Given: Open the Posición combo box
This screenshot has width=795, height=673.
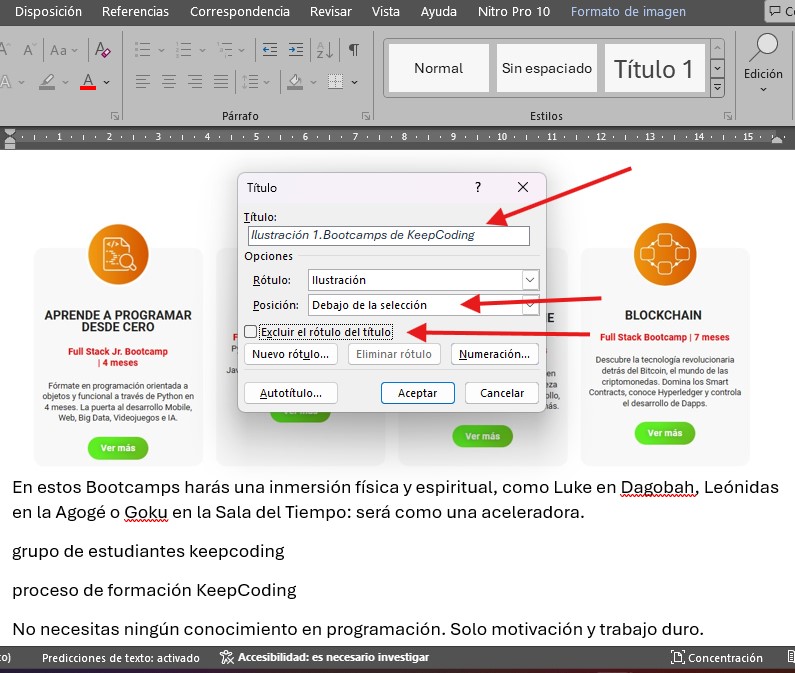Looking at the screenshot, I should tap(423, 305).
